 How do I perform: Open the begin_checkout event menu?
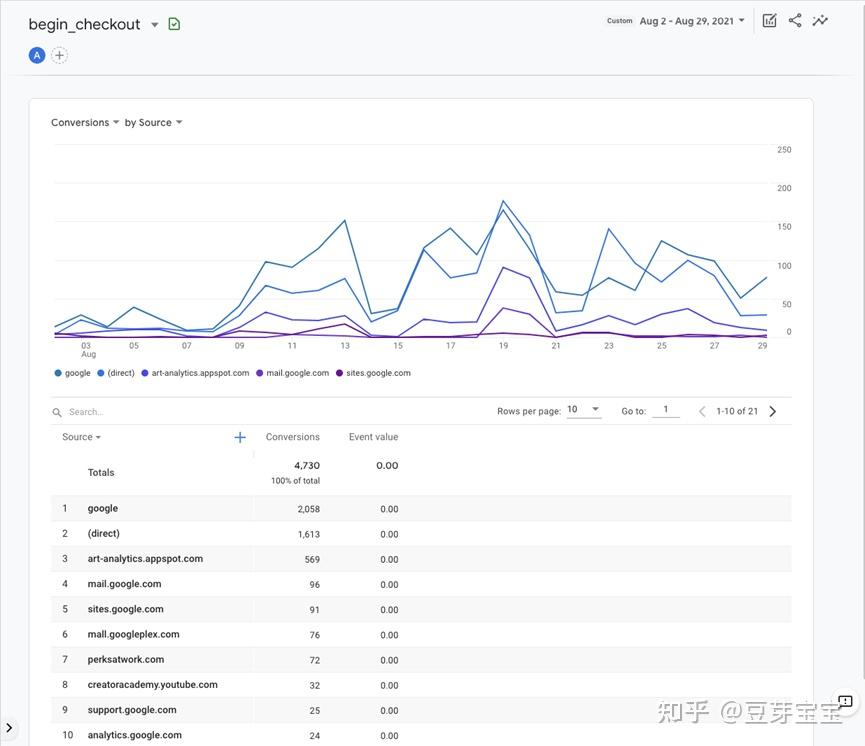coord(155,24)
